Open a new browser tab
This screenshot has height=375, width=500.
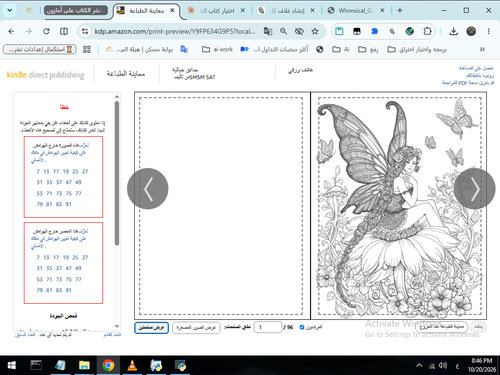tap(400, 10)
